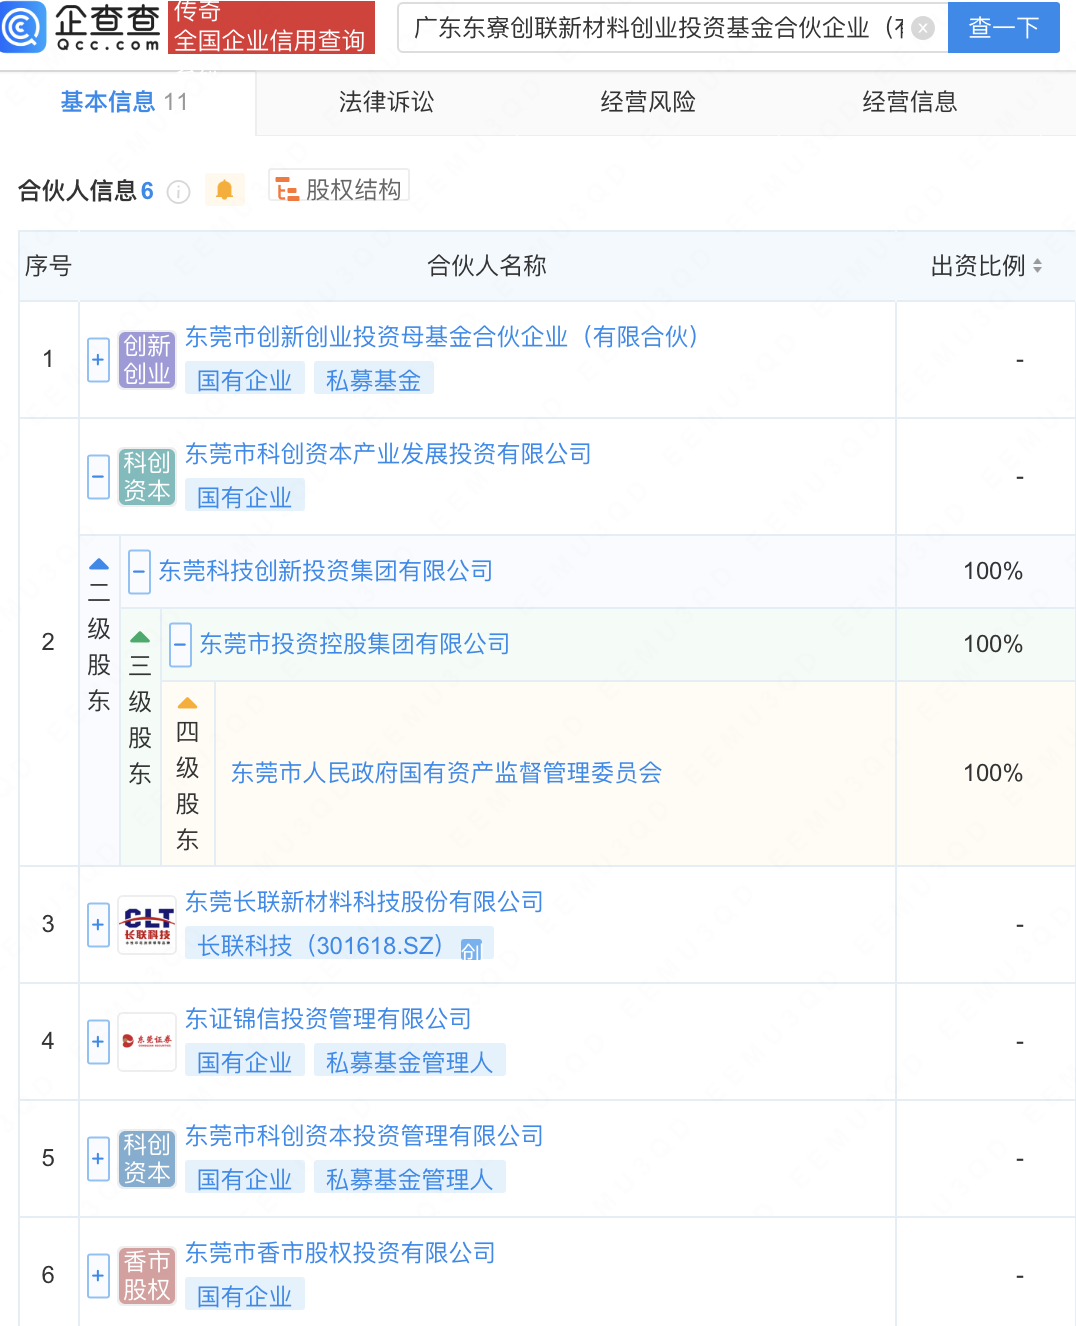Expand row 1 创新创业投资母基金 shareholders
The image size is (1076, 1326).
[x=98, y=360]
